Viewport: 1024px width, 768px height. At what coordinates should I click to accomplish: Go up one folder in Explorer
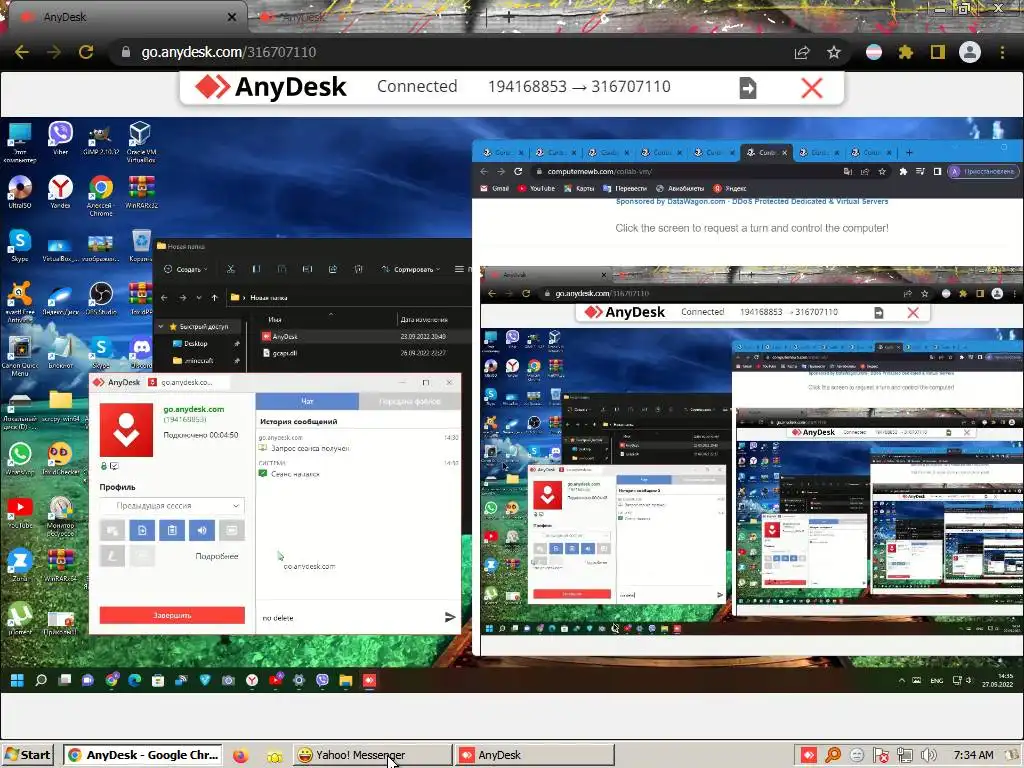coord(214,298)
